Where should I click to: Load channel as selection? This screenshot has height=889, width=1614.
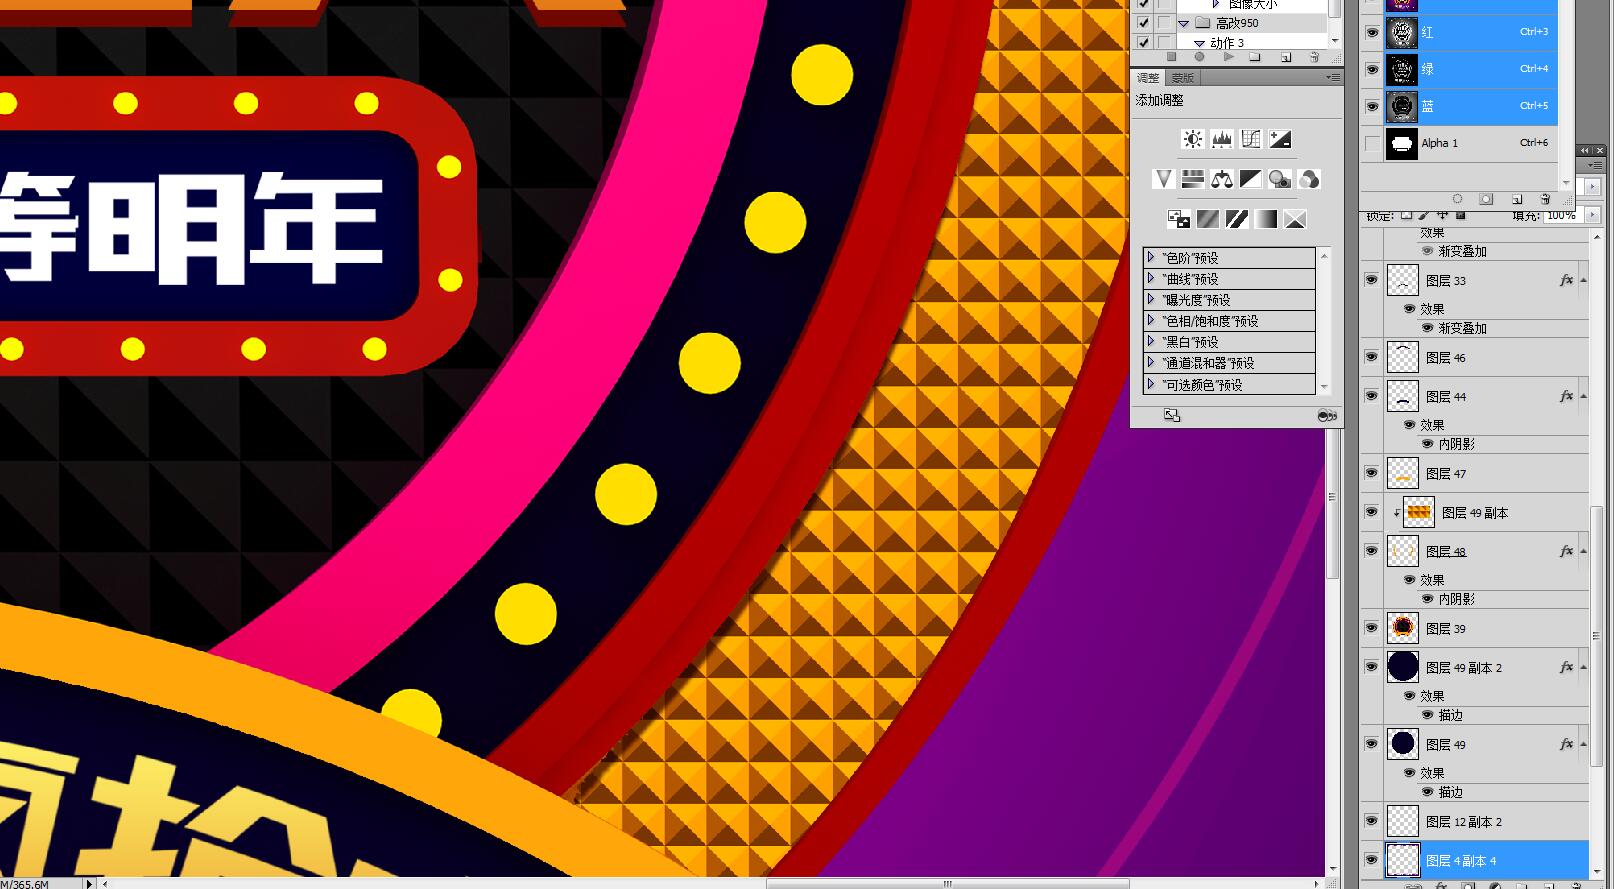(1457, 199)
